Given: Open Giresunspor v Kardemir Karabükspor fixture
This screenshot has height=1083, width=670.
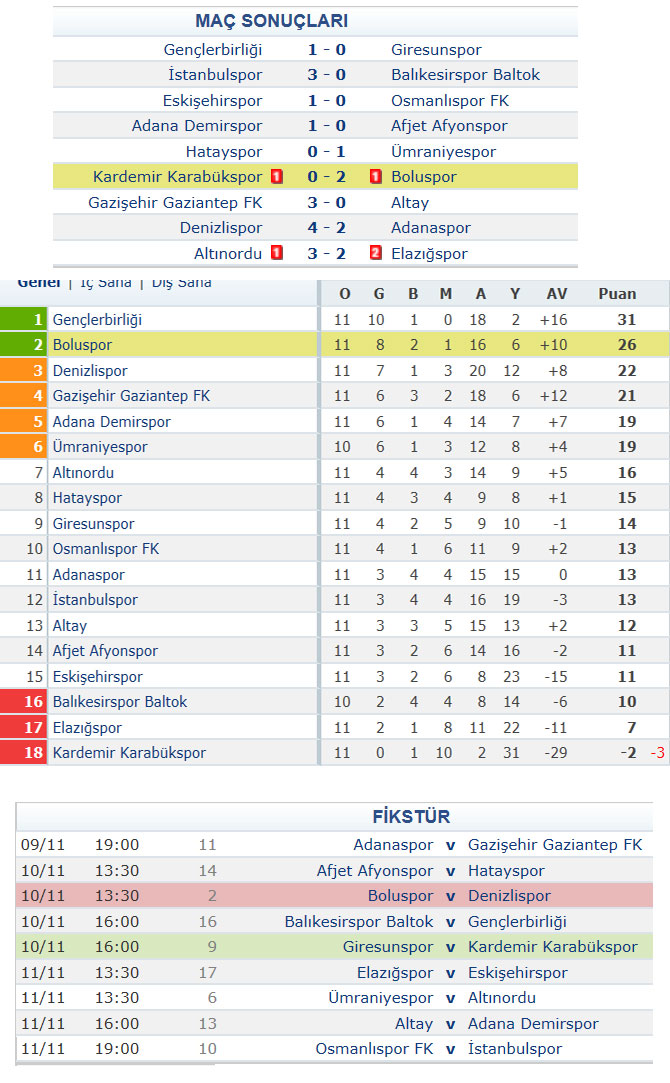Looking at the screenshot, I should pyautogui.click(x=334, y=947).
